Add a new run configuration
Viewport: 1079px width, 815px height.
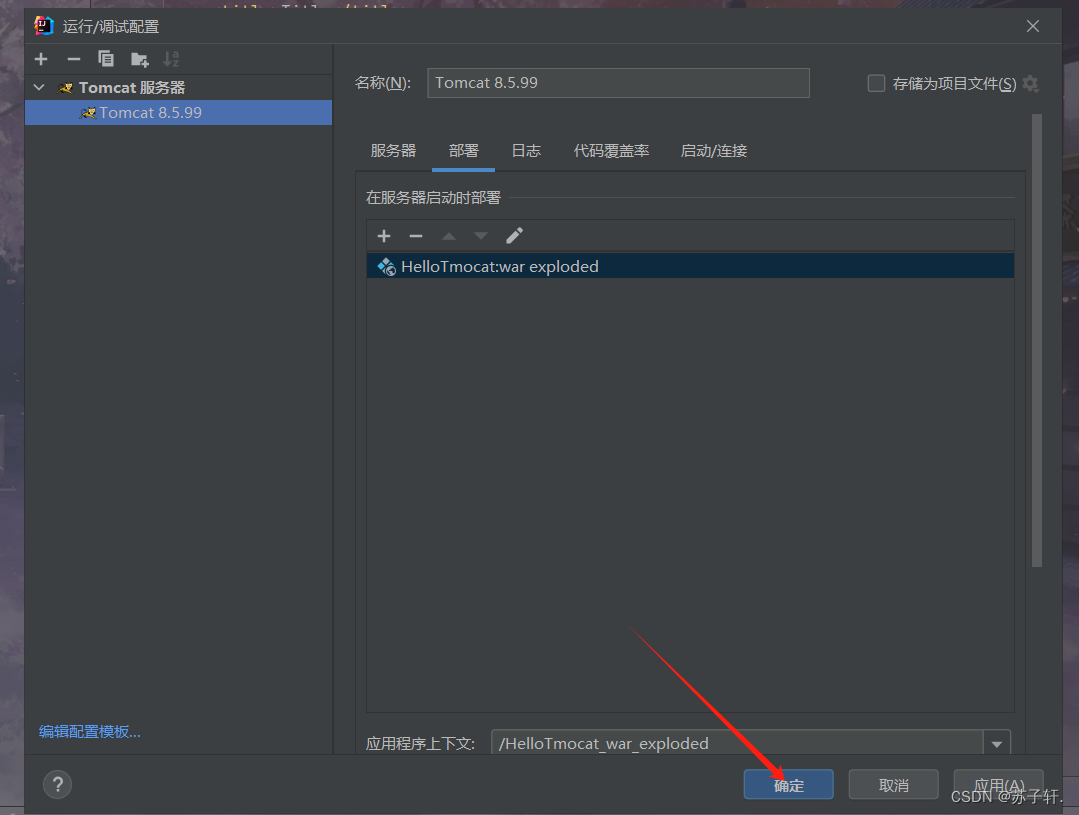point(41,59)
